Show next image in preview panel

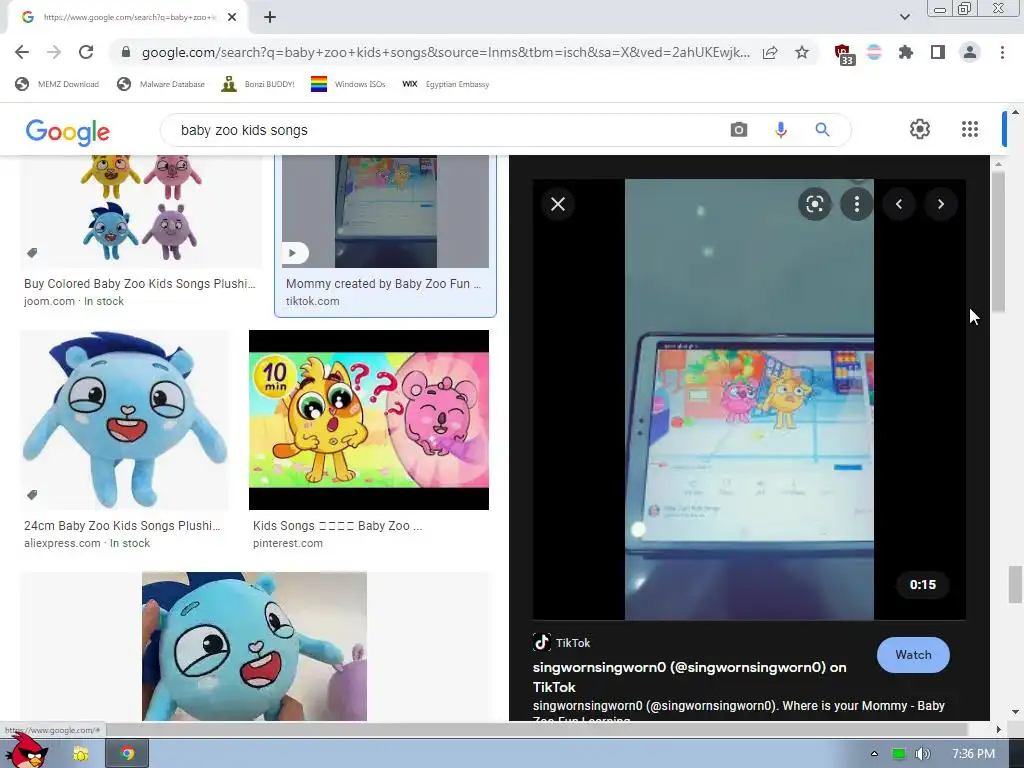940,204
